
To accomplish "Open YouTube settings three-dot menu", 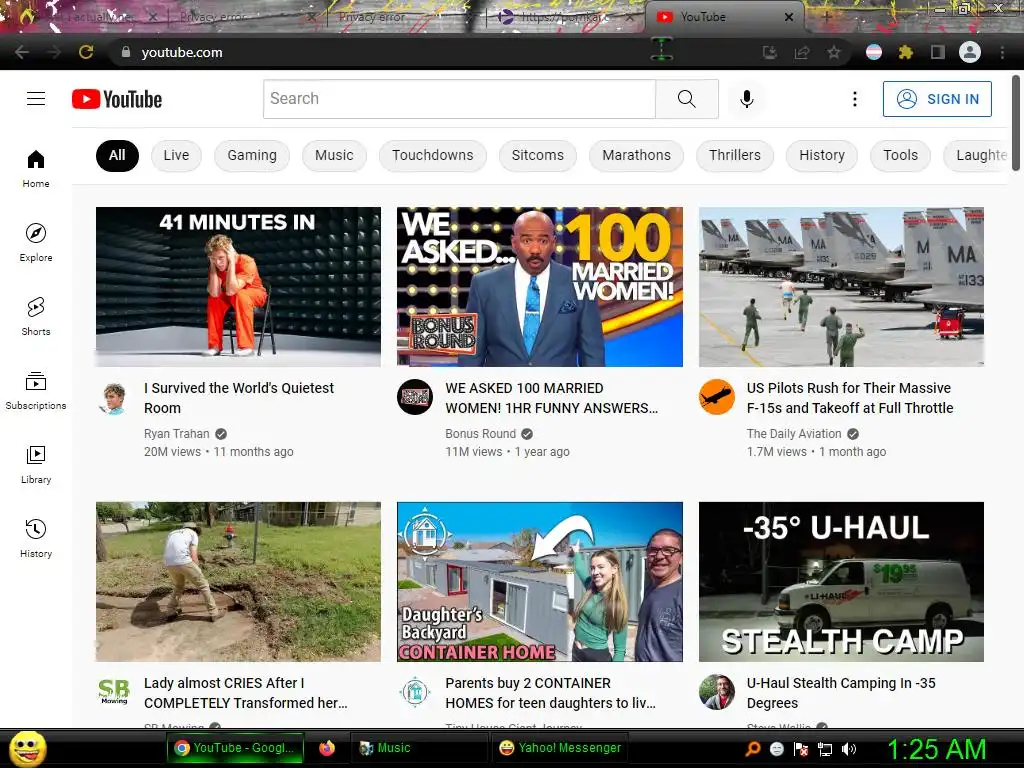I will pyautogui.click(x=854, y=99).
